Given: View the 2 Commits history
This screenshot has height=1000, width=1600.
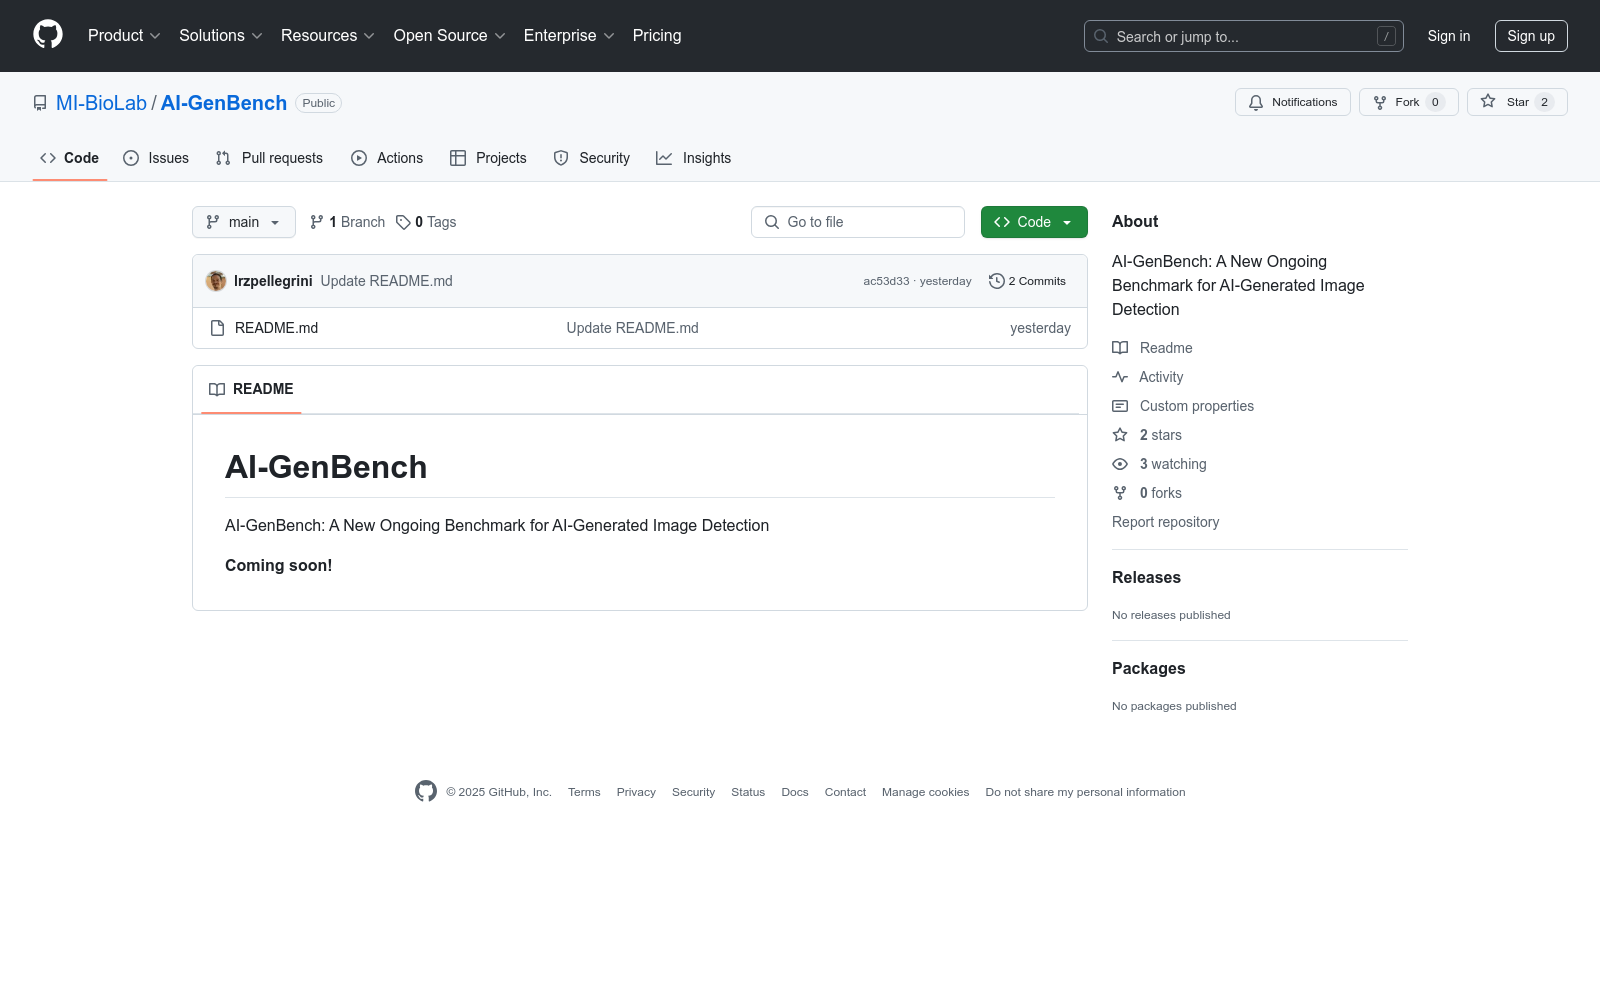Looking at the screenshot, I should pyautogui.click(x=1028, y=281).
